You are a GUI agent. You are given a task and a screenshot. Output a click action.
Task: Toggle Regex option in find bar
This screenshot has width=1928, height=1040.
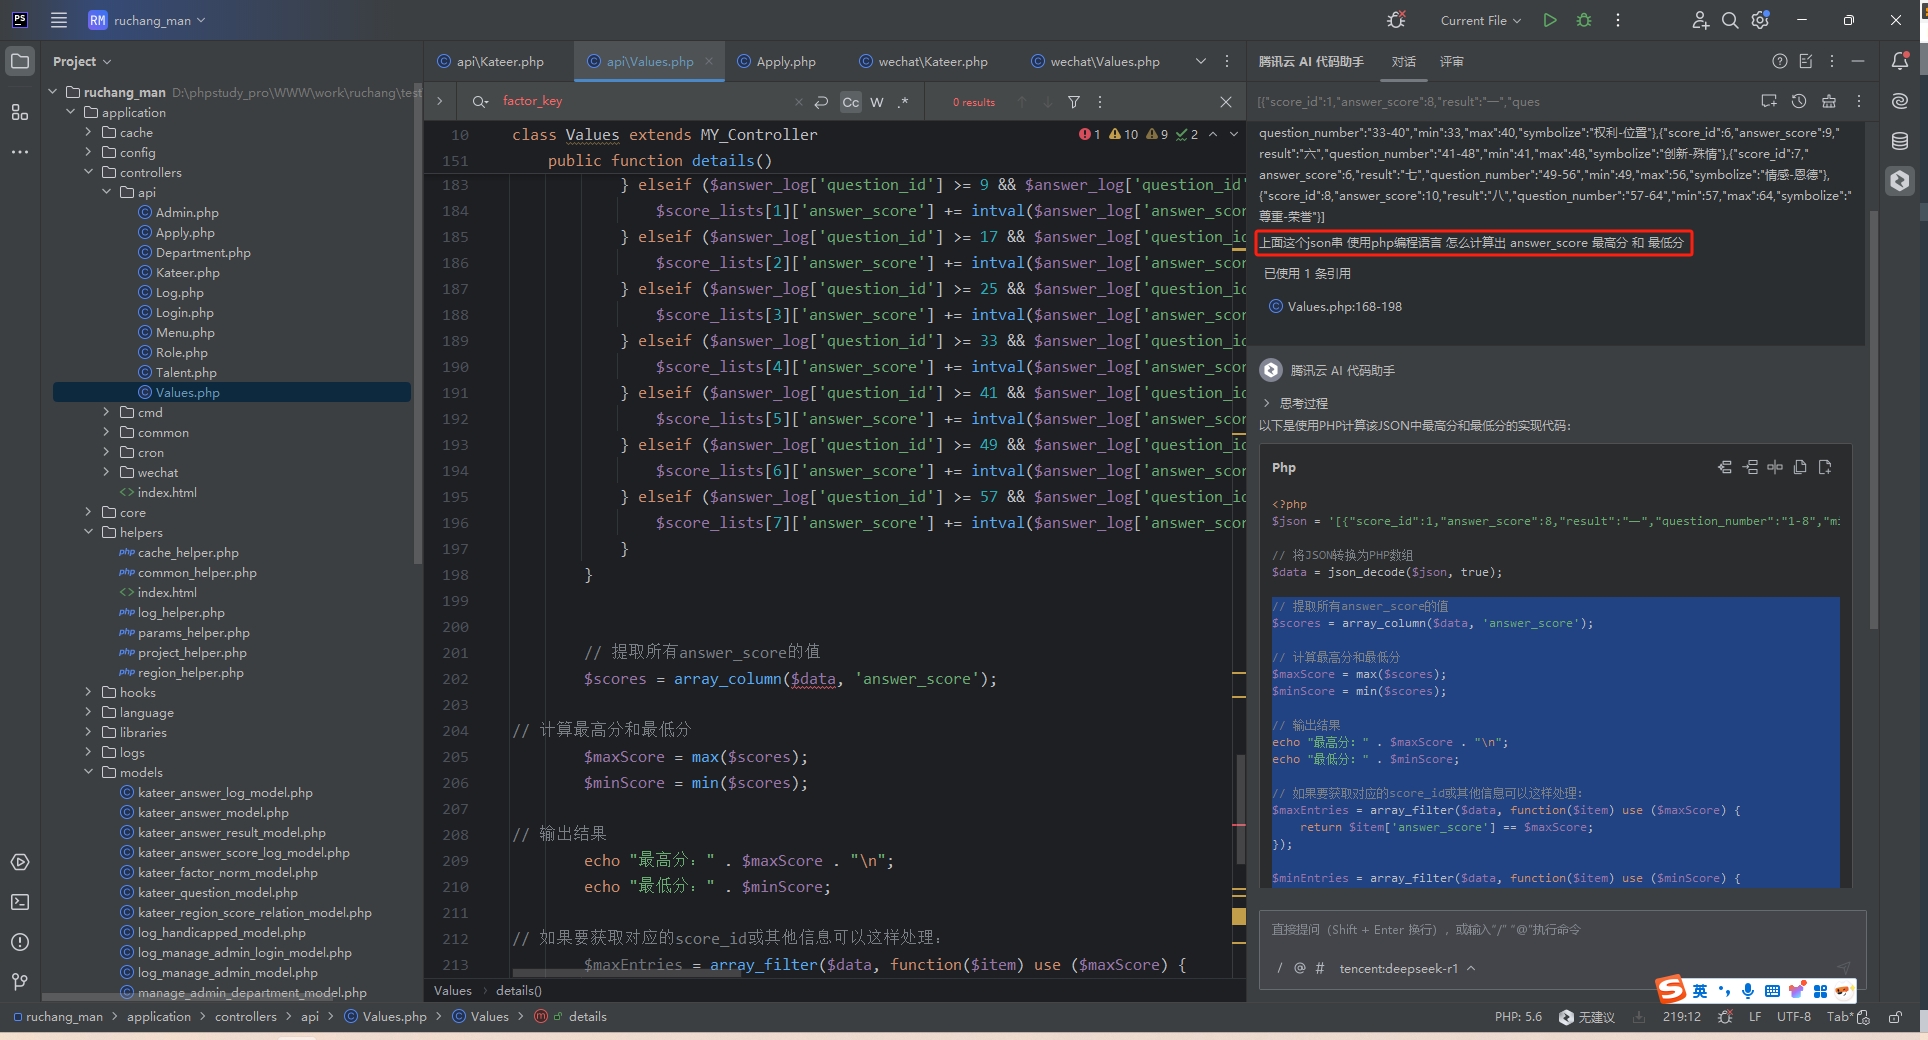(903, 102)
